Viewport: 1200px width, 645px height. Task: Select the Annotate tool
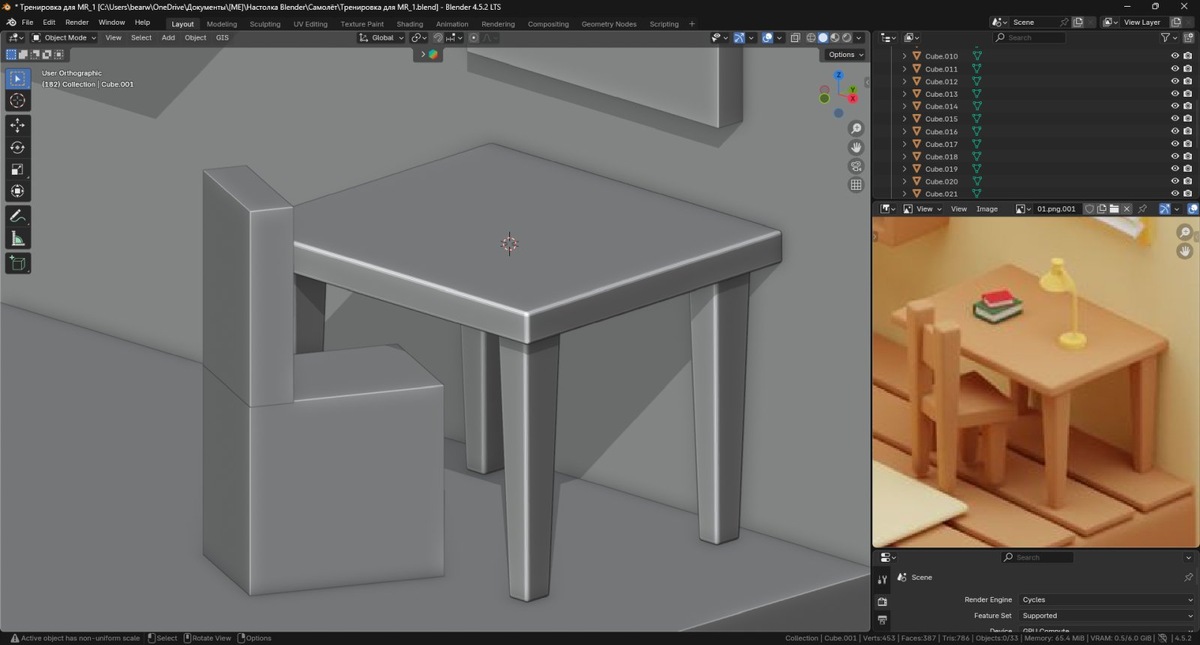click(18, 216)
